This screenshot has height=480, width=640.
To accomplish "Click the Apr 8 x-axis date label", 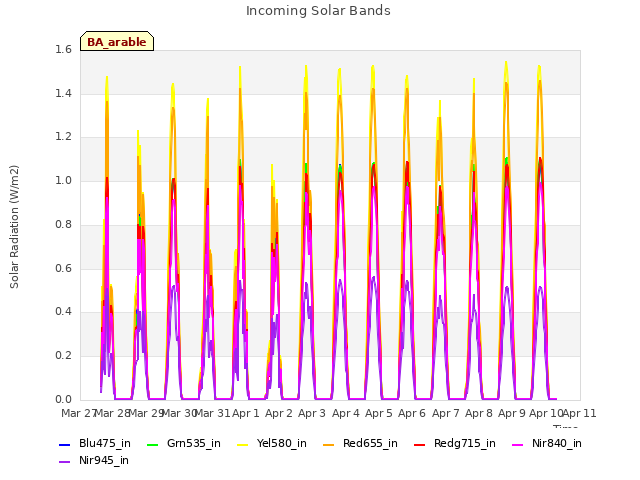I will pyautogui.click(x=479, y=413).
